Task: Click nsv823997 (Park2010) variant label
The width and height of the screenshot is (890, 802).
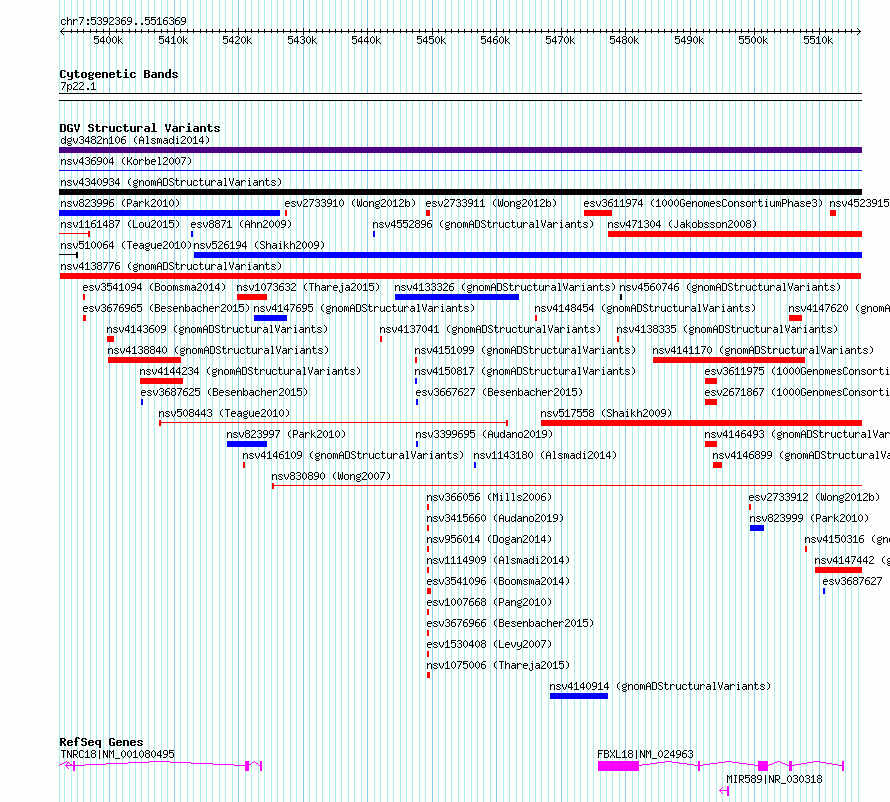Action: click(286, 434)
